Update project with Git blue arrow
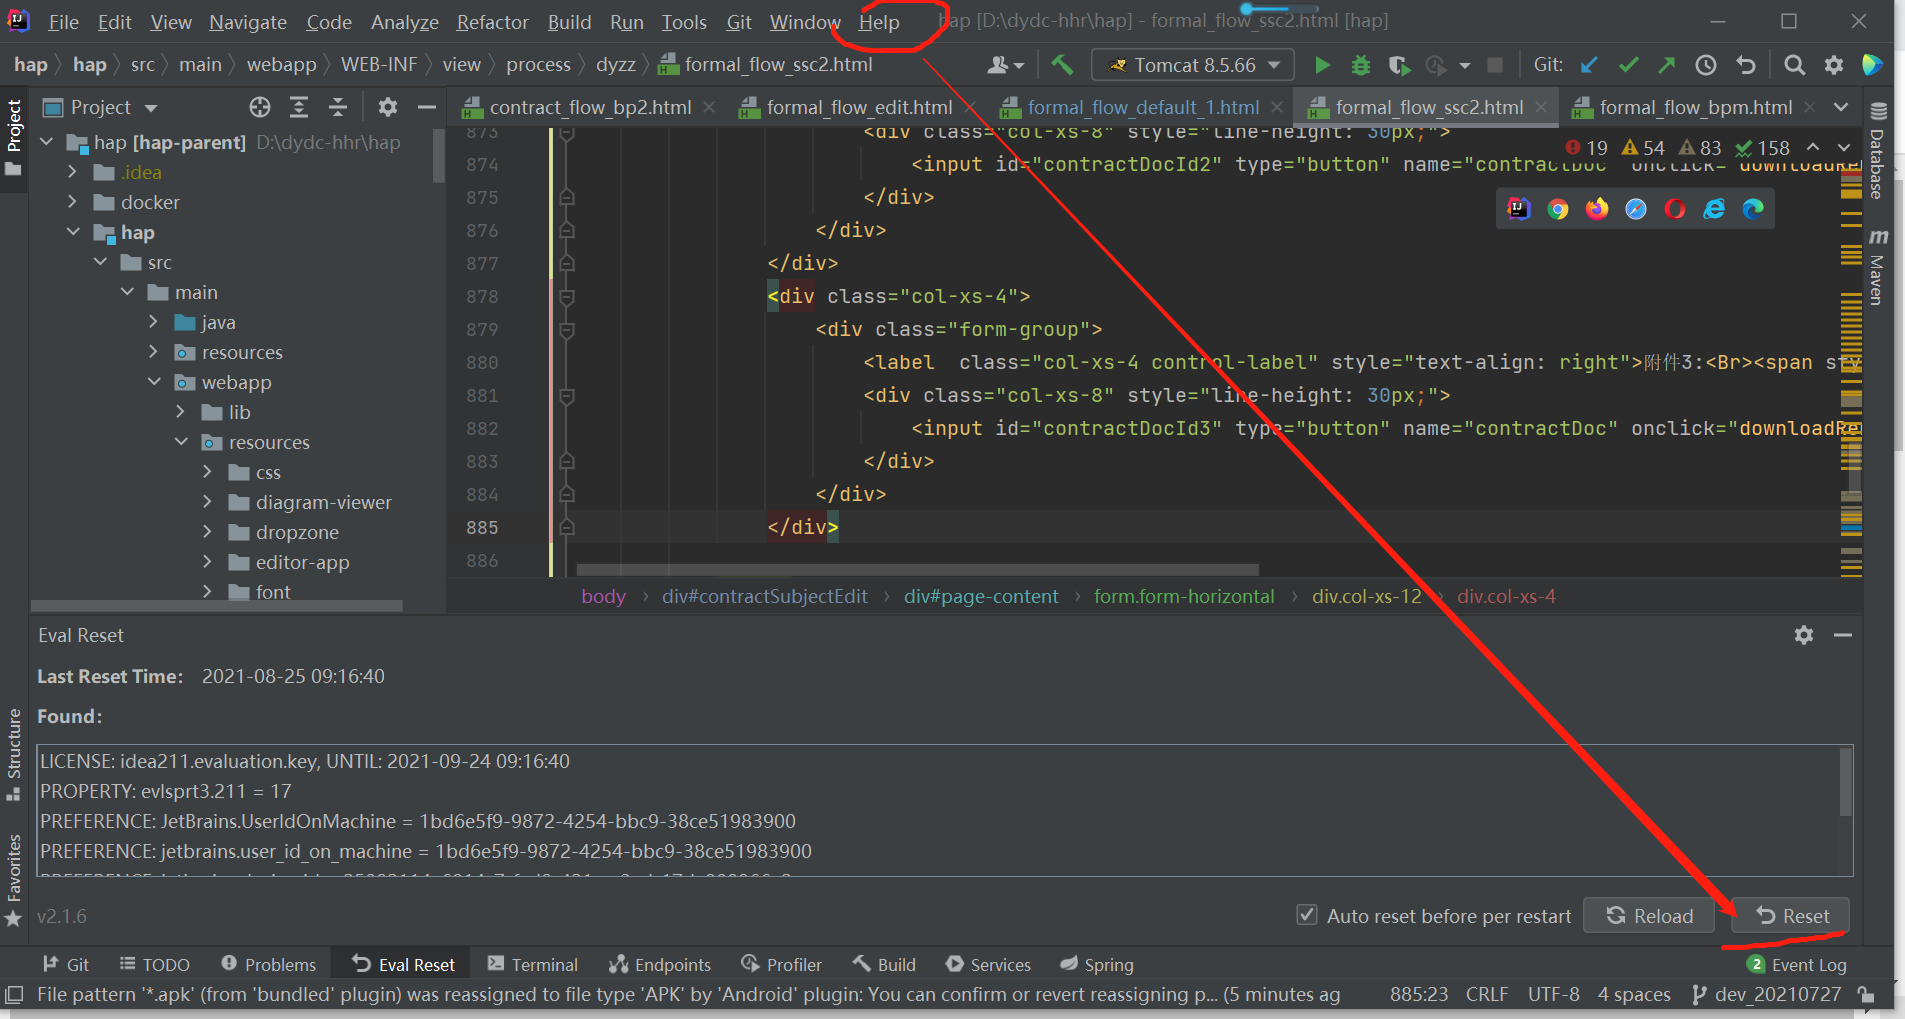 (x=1589, y=65)
